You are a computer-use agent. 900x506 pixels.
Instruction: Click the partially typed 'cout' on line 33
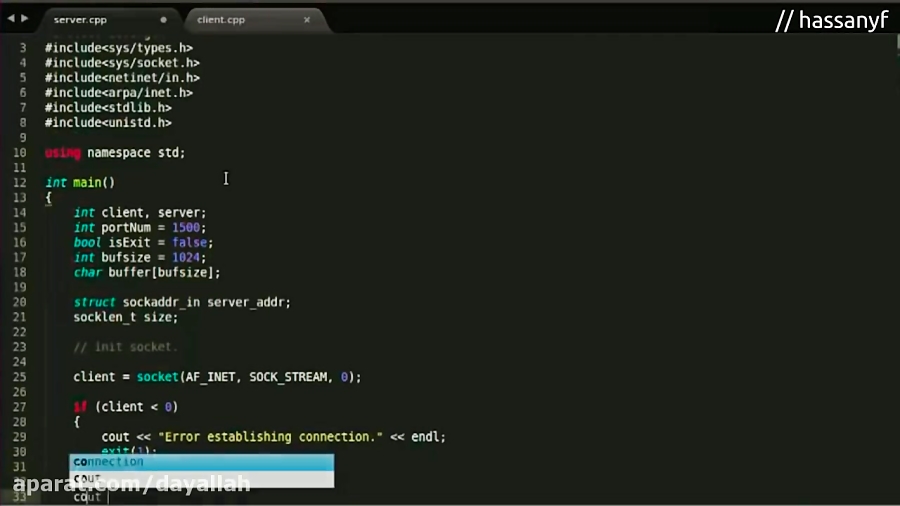click(x=87, y=497)
